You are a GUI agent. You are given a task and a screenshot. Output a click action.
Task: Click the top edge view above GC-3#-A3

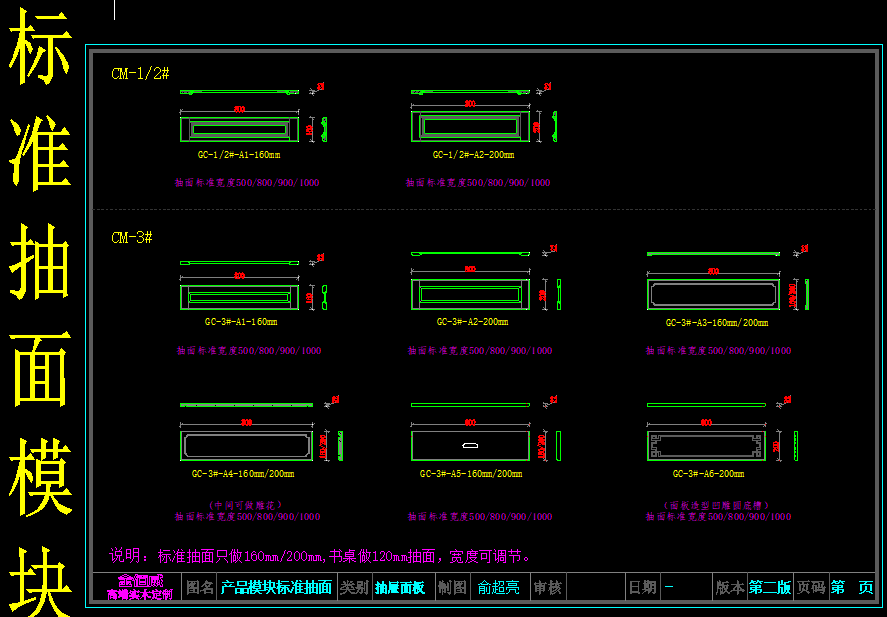point(713,254)
